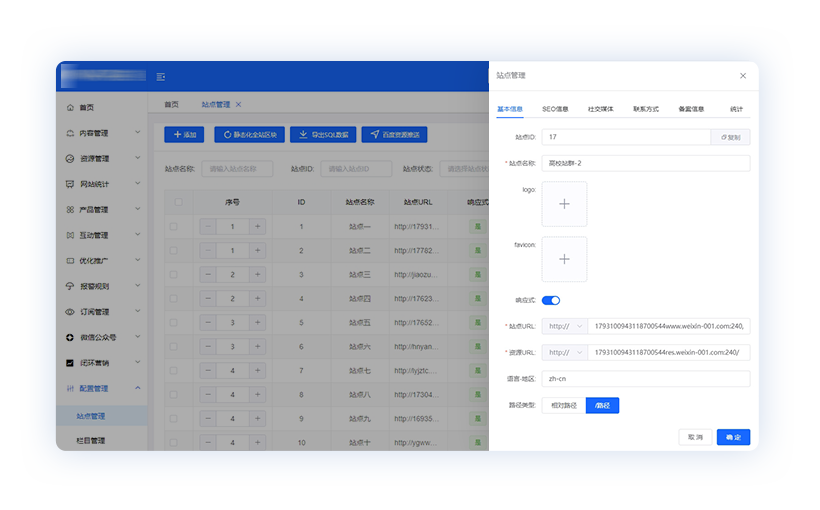
Task: Decrease 序号 for 站点九 row
Action: [x=208, y=419]
